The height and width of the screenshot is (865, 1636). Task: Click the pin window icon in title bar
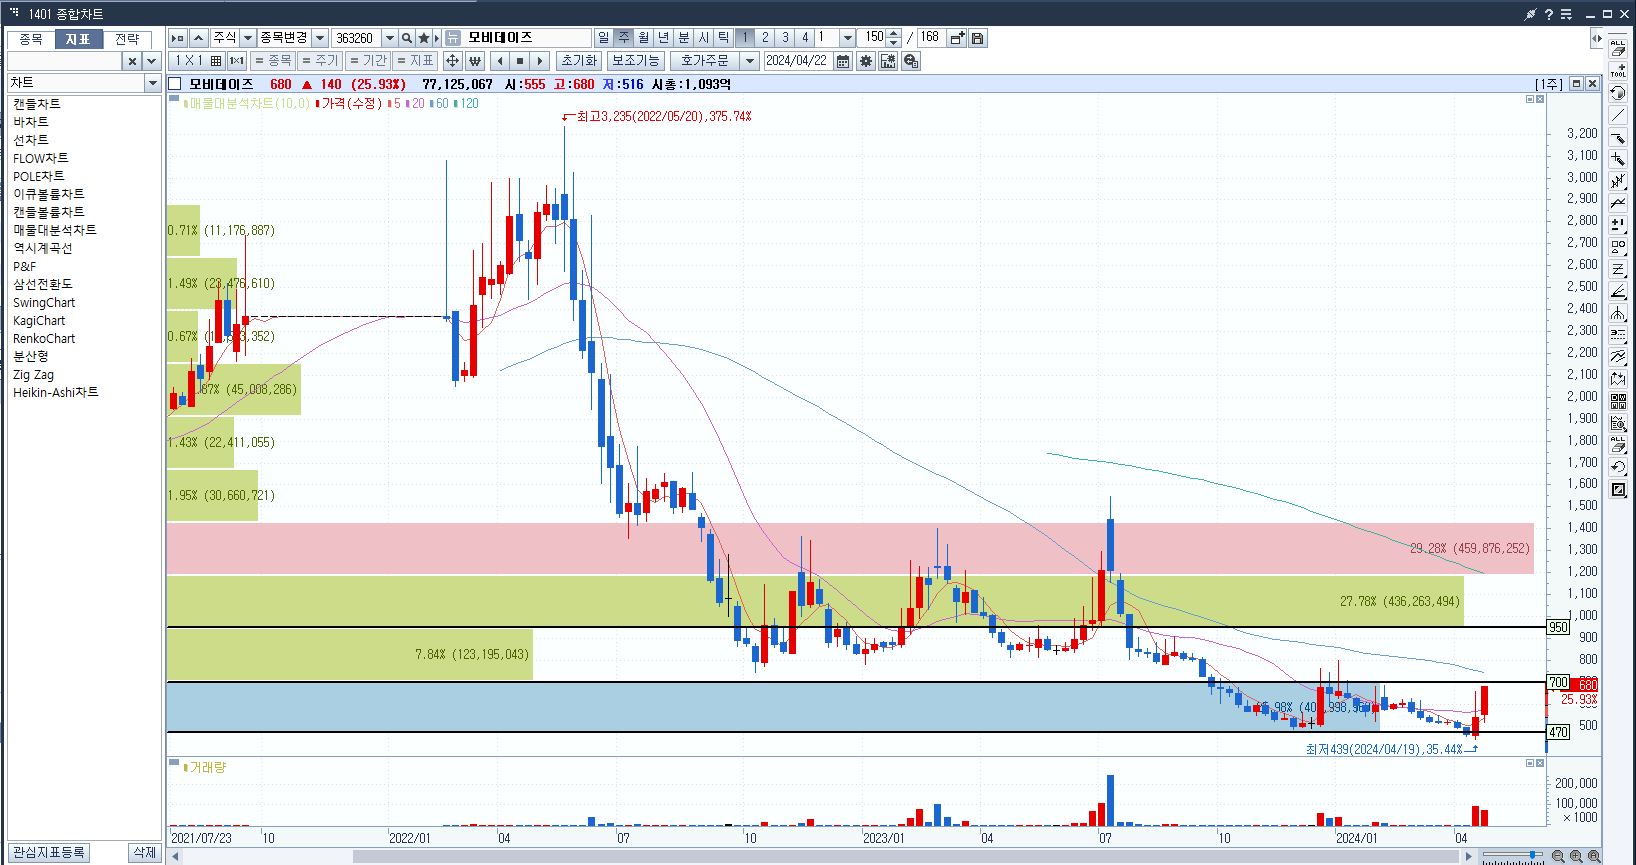(1530, 14)
